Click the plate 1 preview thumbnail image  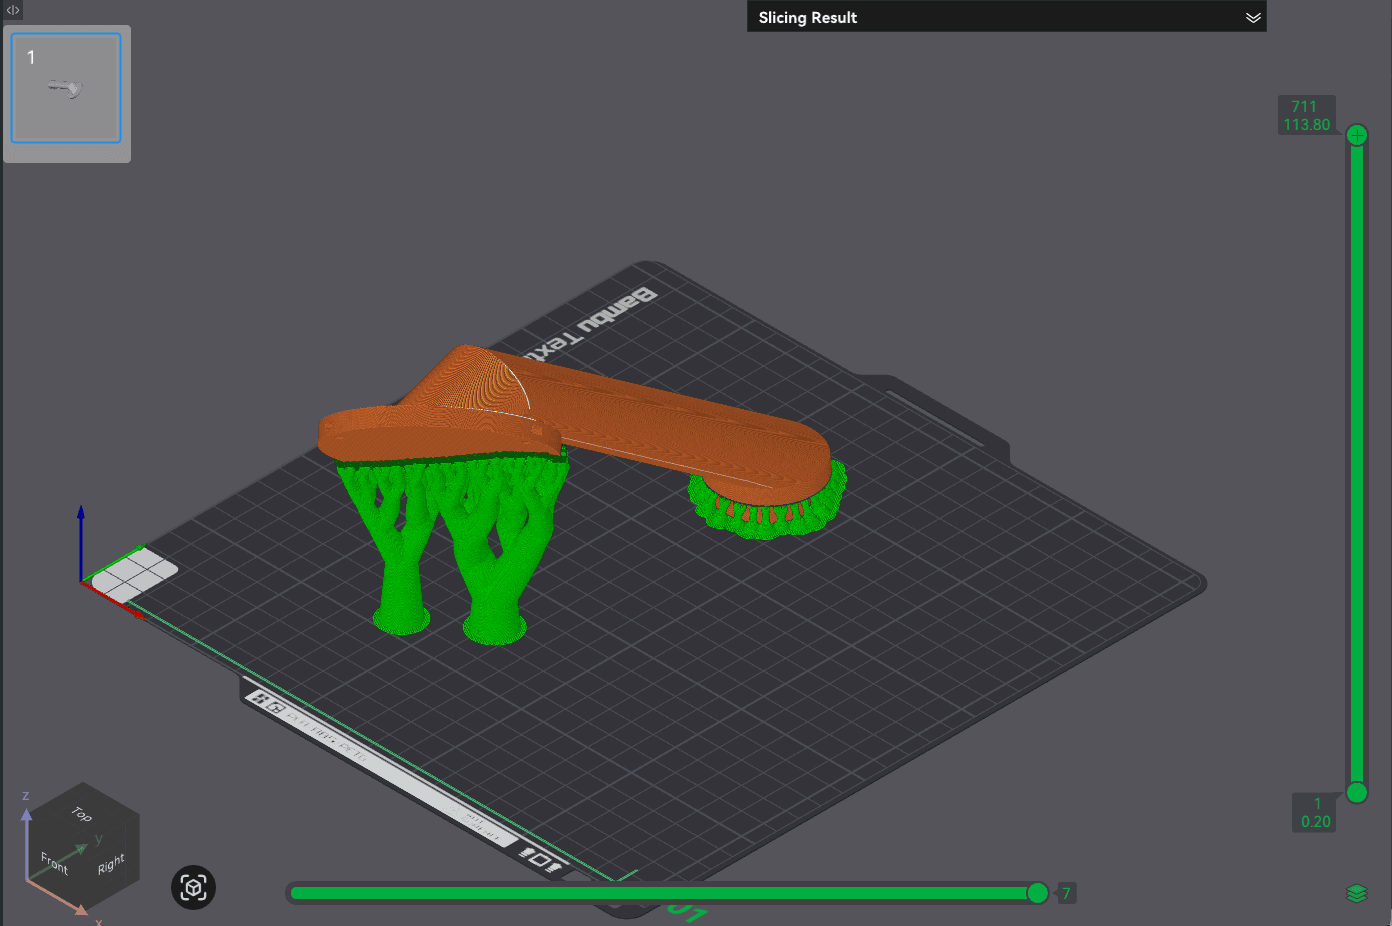click(66, 88)
